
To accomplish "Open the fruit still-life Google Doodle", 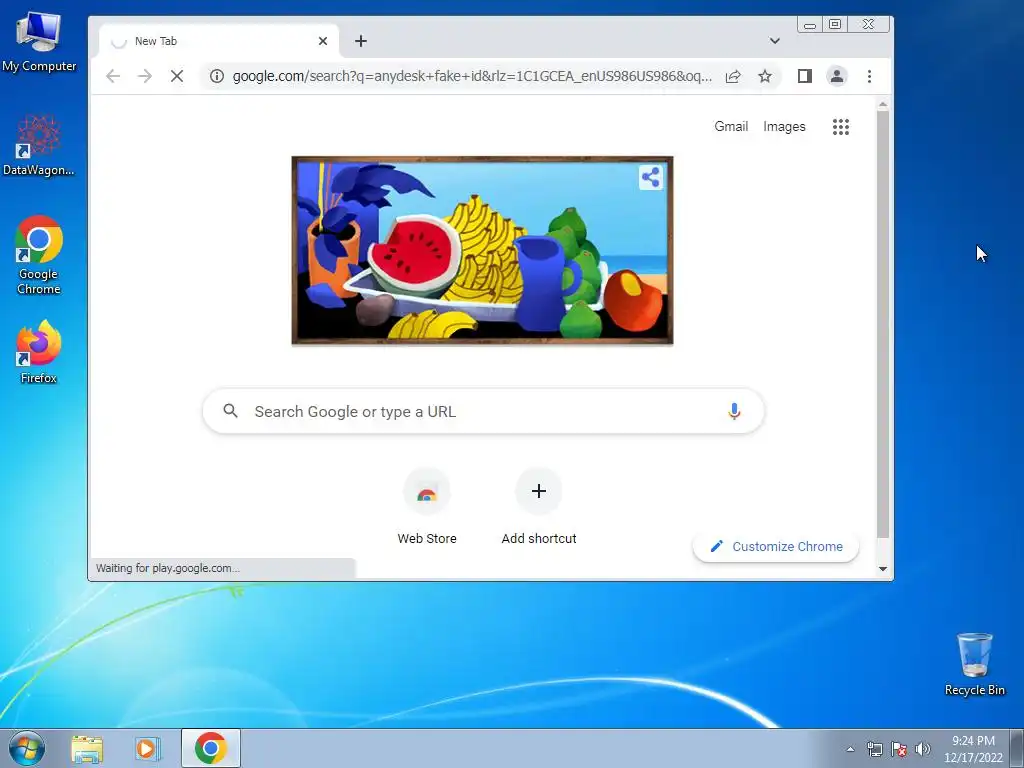I will [x=482, y=250].
